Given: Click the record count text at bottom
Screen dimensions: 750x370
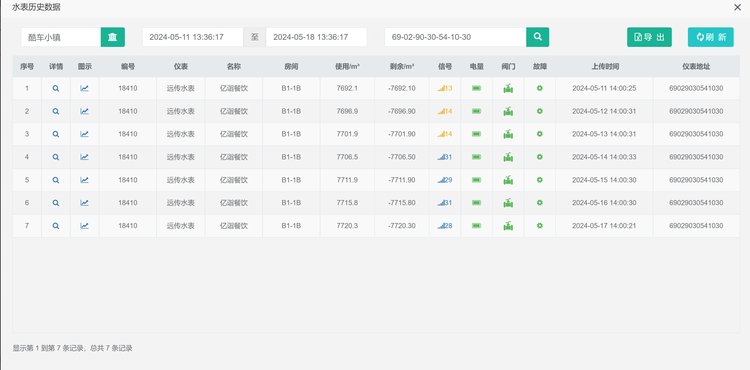Looking at the screenshot, I should click(72, 348).
